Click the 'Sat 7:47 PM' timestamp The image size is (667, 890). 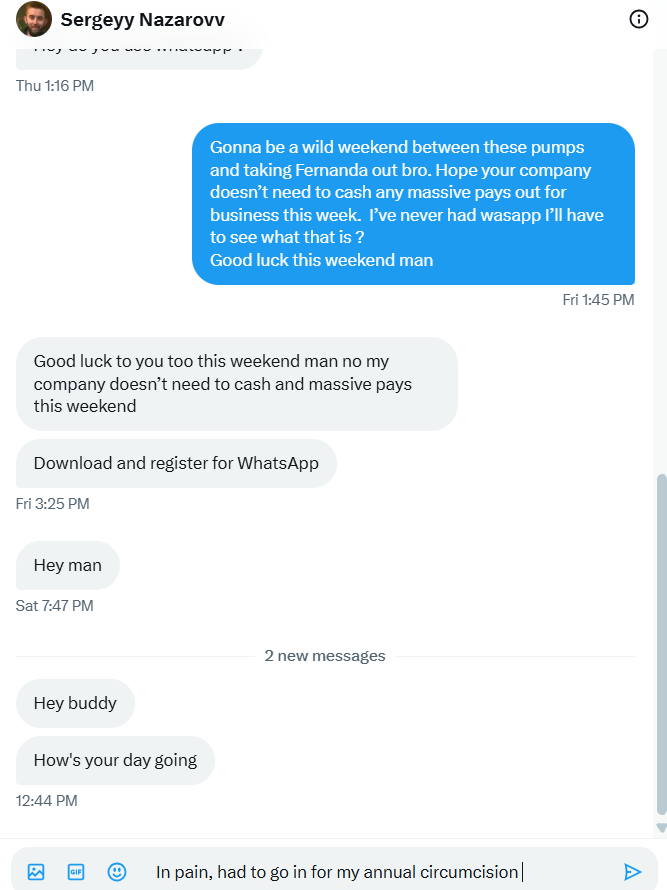click(55, 605)
